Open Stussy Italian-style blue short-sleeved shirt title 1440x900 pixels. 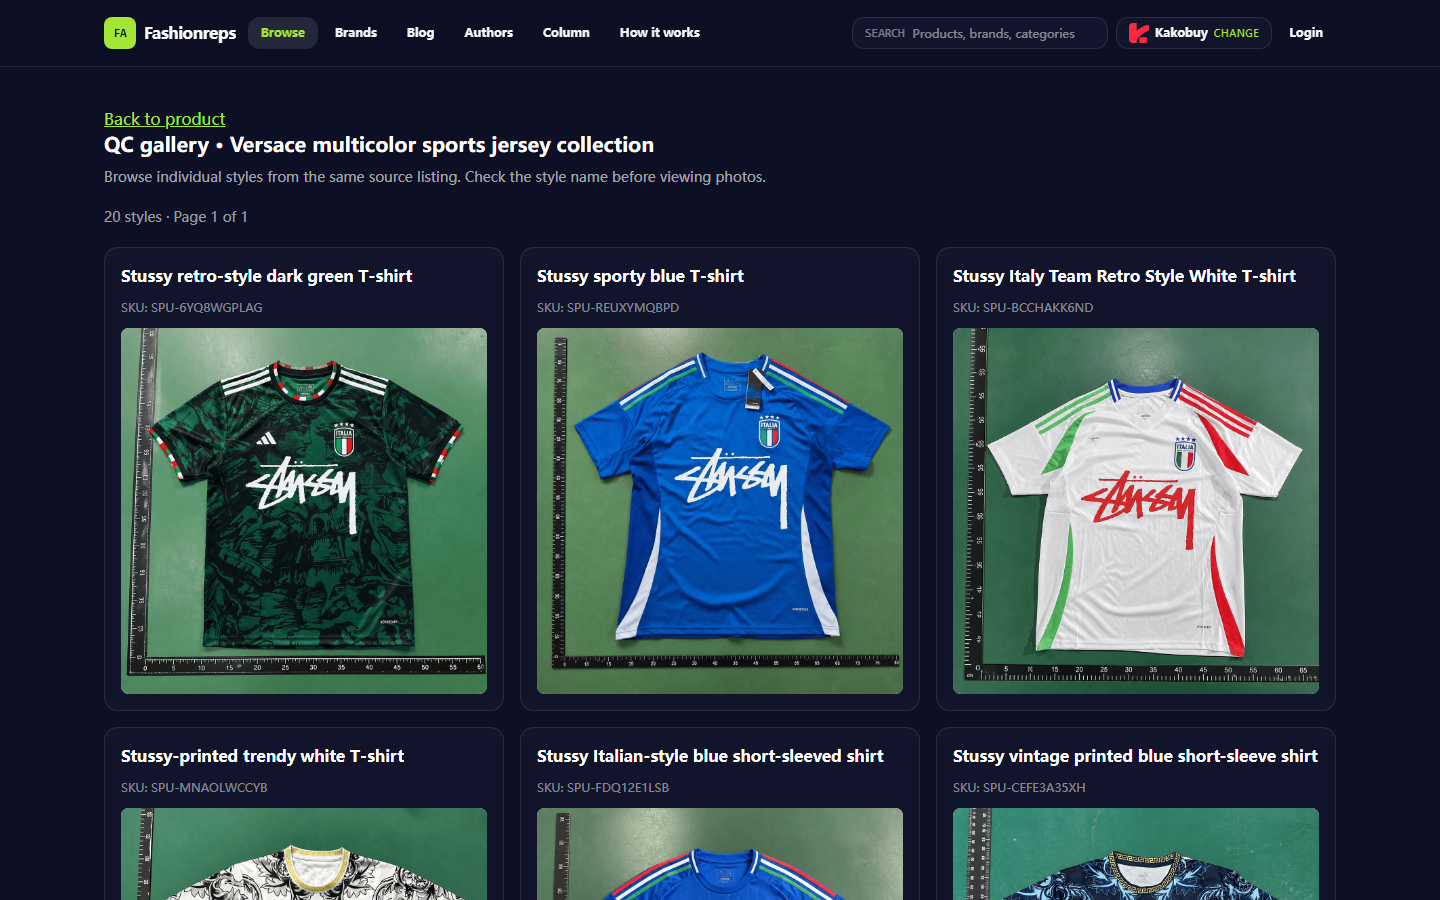710,756
